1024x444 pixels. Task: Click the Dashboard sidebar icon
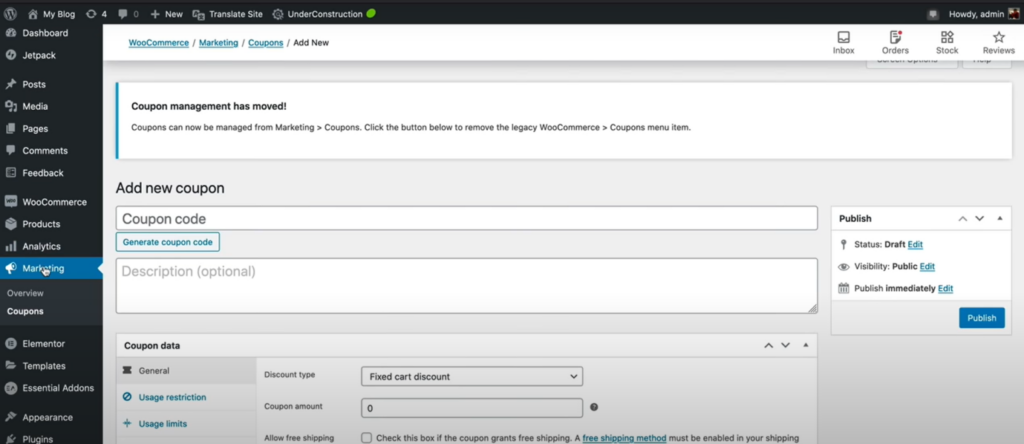10,33
